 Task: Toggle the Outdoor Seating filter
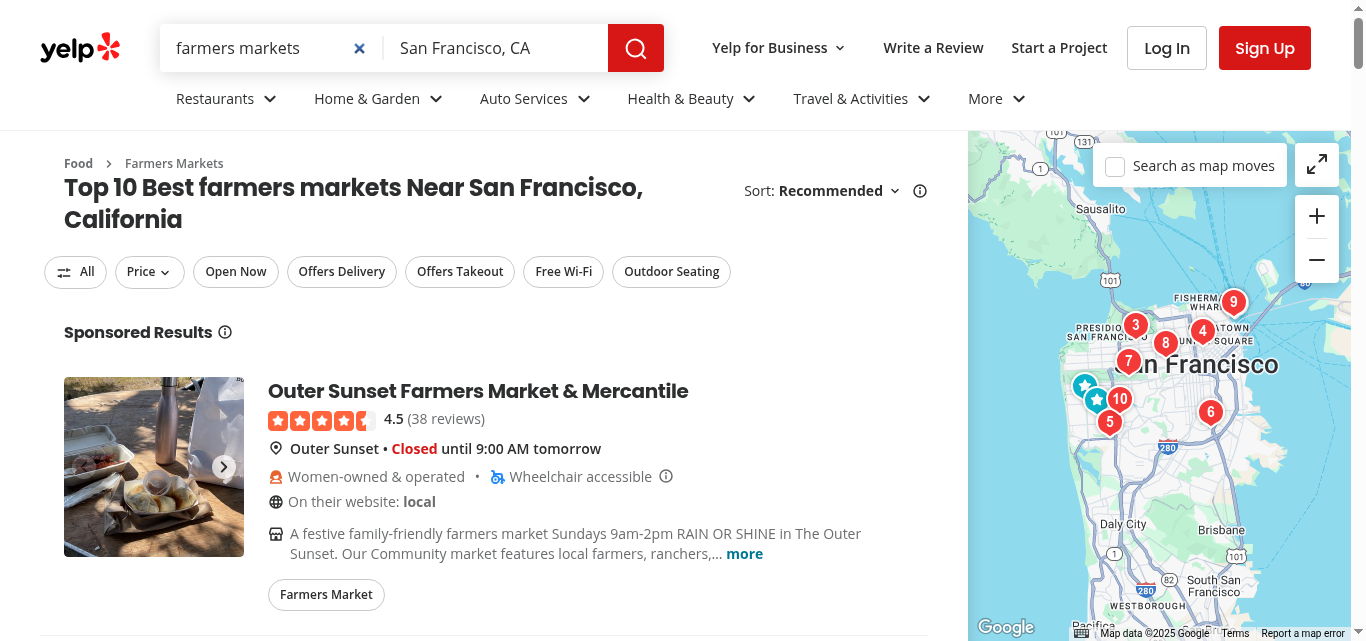(672, 272)
